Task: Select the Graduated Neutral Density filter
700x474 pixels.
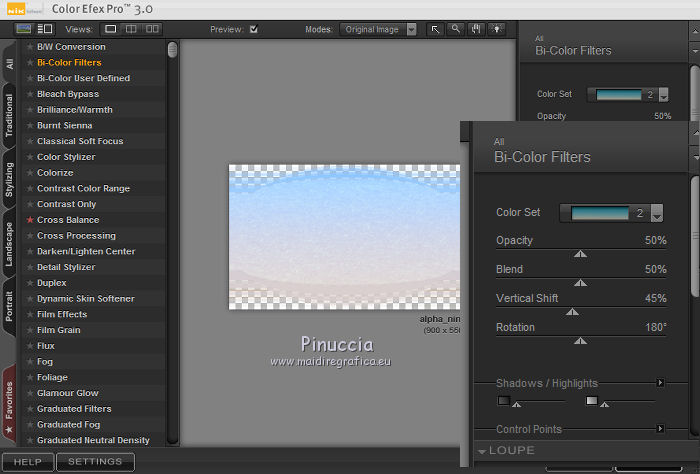Action: coord(93,440)
